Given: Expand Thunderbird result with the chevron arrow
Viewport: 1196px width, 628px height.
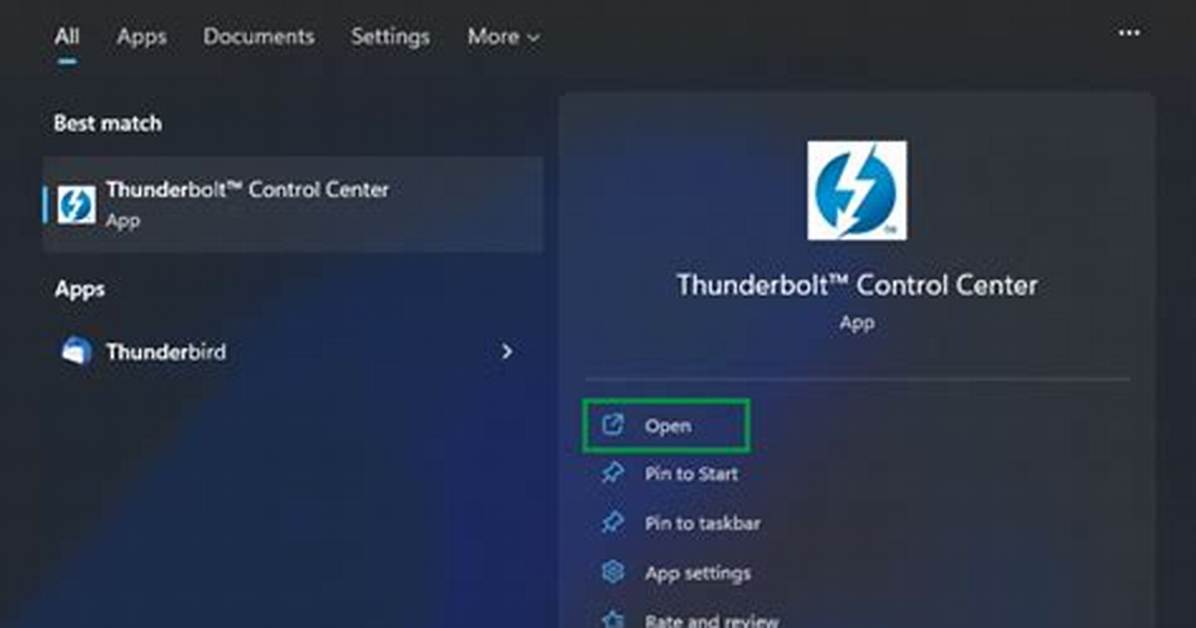Looking at the screenshot, I should (x=506, y=352).
